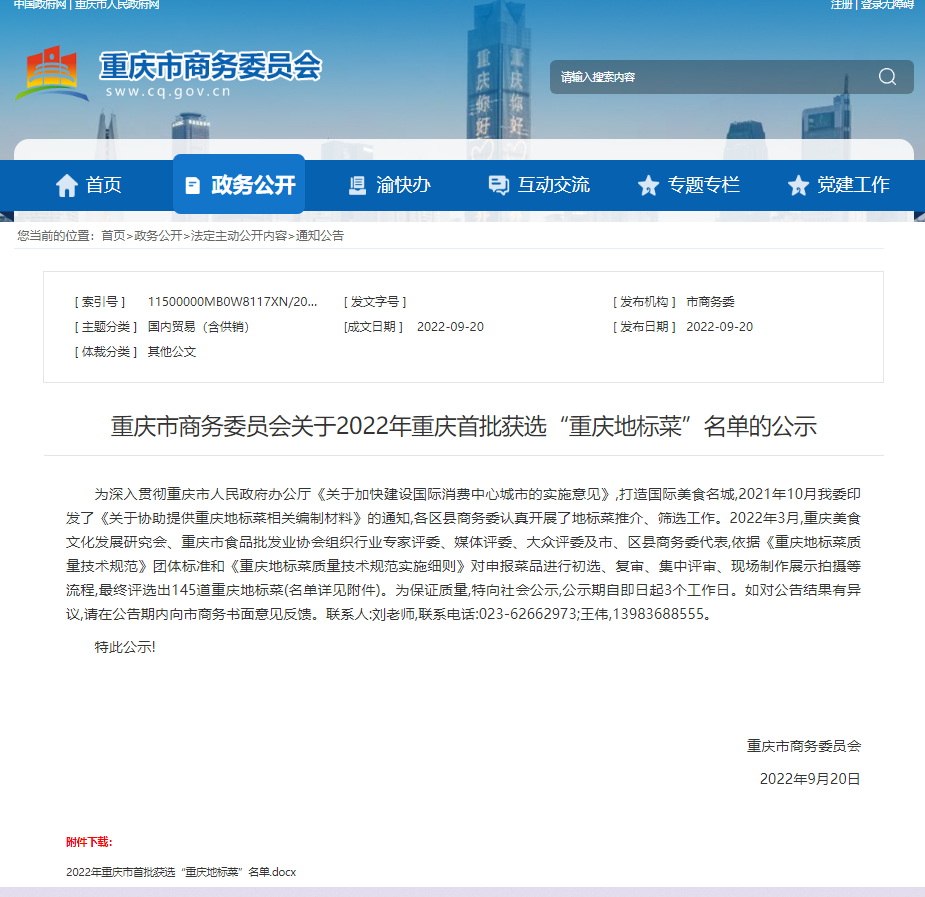
Task: Click the [ 索引号 ] field label
Action: pos(100,302)
